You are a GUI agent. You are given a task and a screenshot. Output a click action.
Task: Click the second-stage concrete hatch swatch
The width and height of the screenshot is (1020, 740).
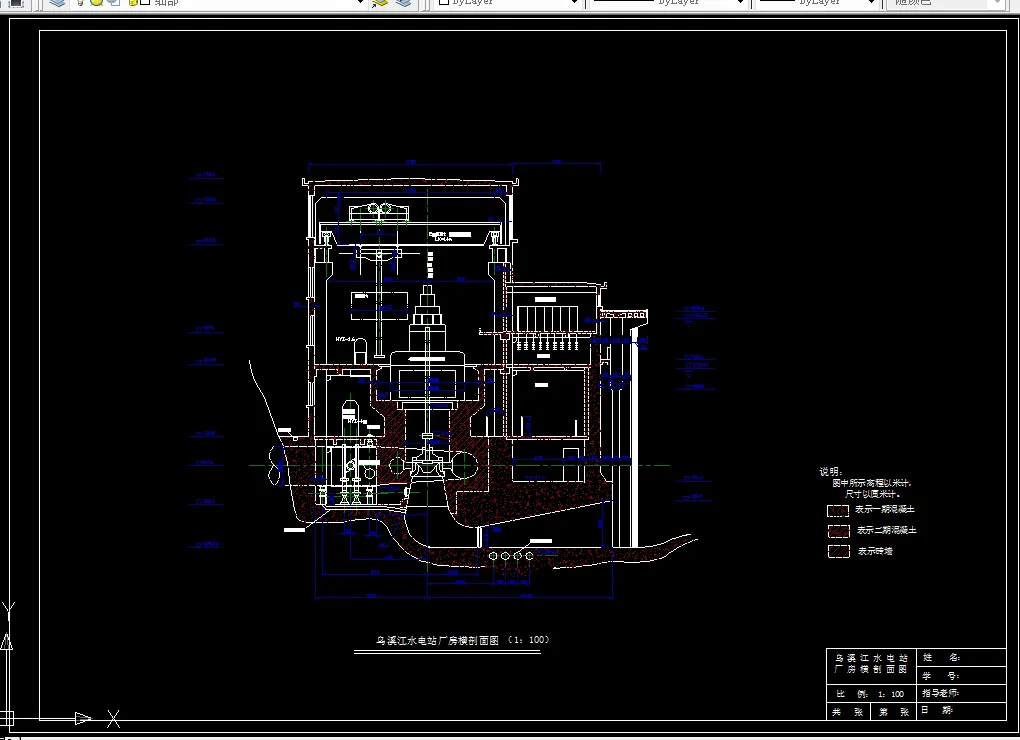coord(839,531)
